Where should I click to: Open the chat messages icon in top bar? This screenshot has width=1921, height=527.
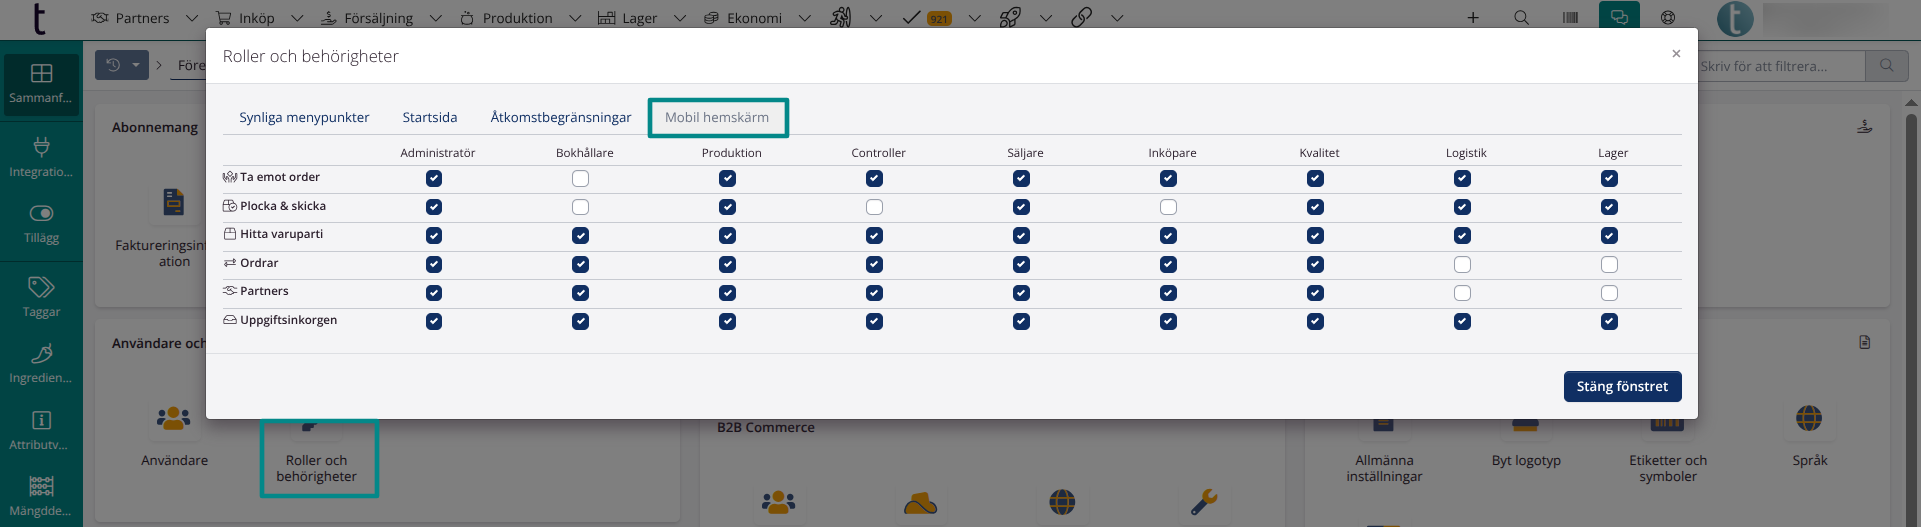[x=1619, y=18]
